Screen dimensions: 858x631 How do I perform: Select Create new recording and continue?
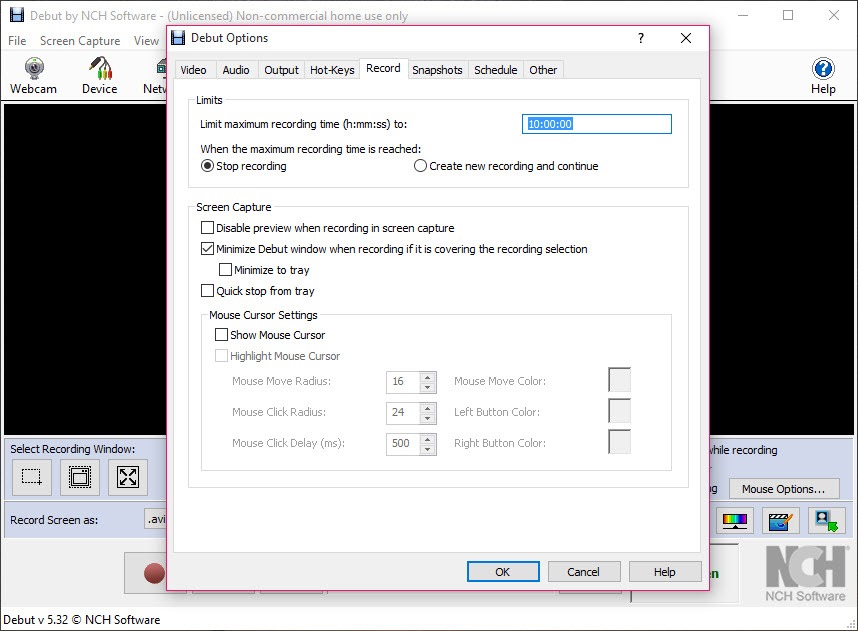click(420, 166)
